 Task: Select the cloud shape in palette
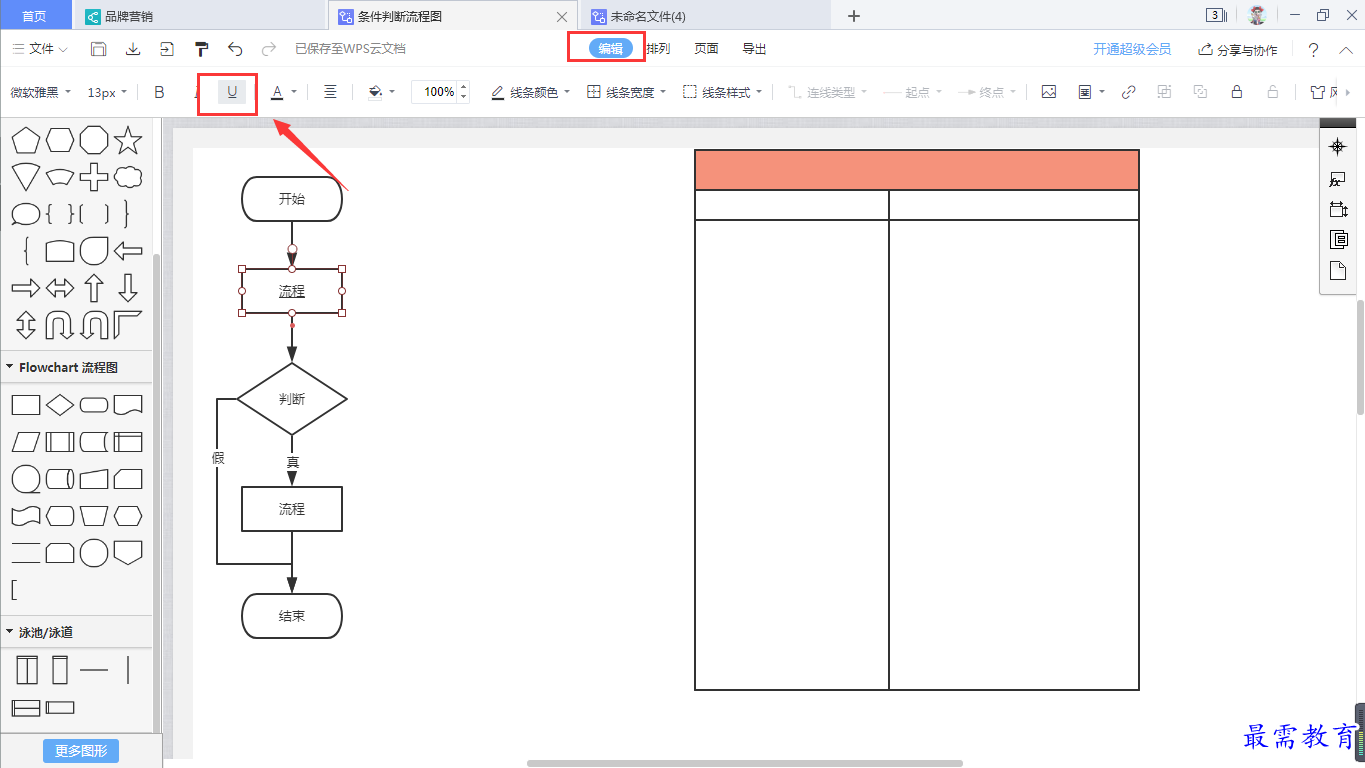pyautogui.click(x=127, y=178)
